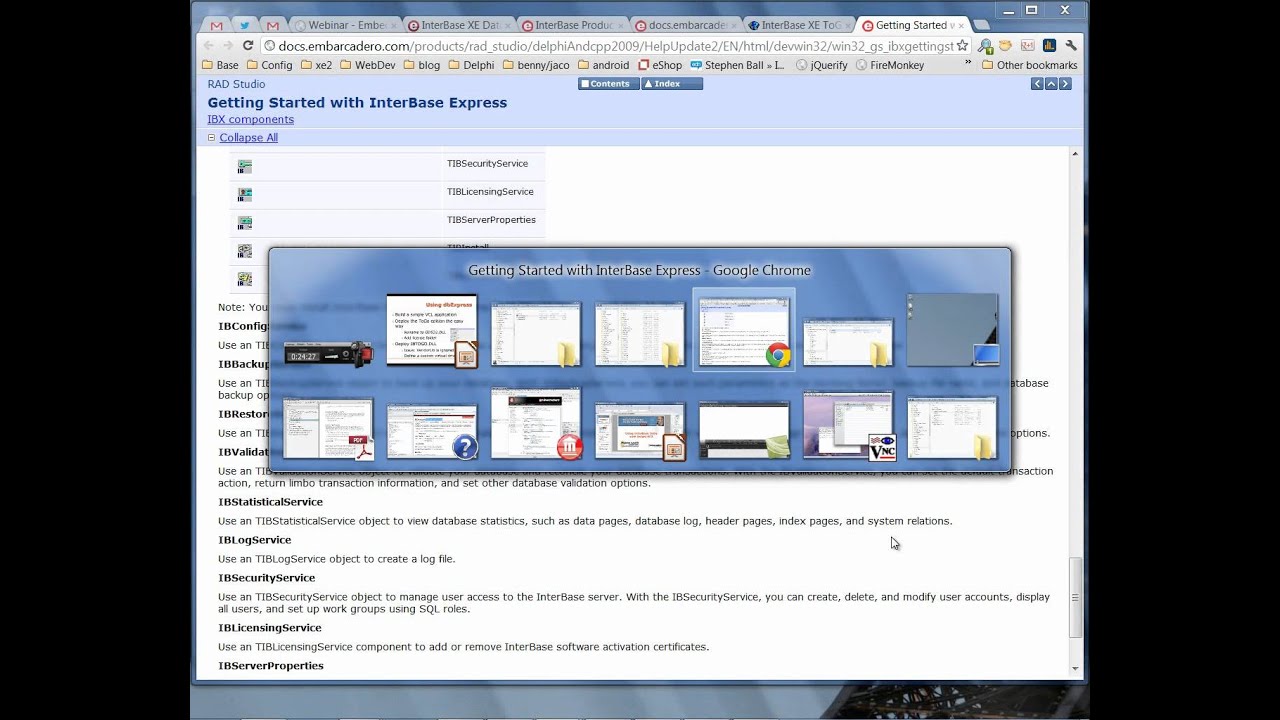
Task: Click the minus icon beside 'Collapse All'
Action: [x=211, y=138]
